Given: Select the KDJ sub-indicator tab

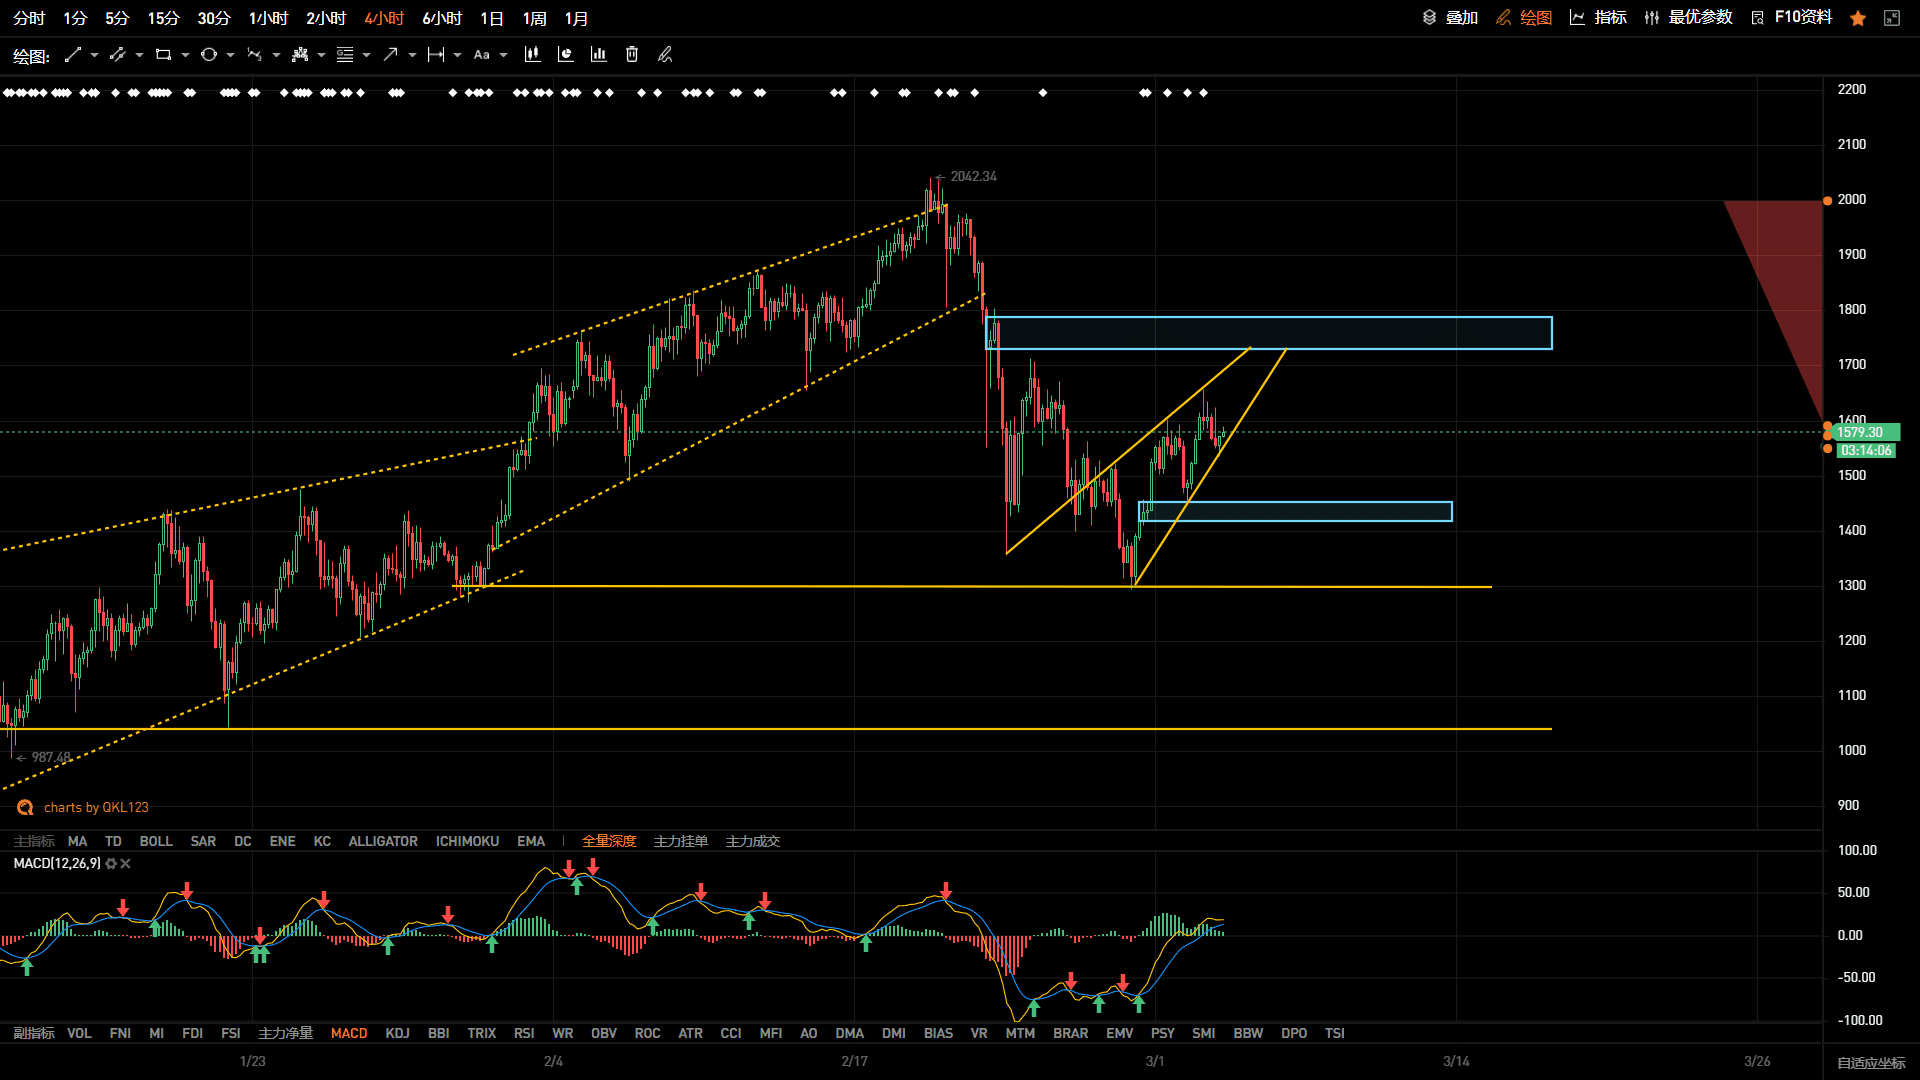Looking at the screenshot, I should (x=397, y=1033).
